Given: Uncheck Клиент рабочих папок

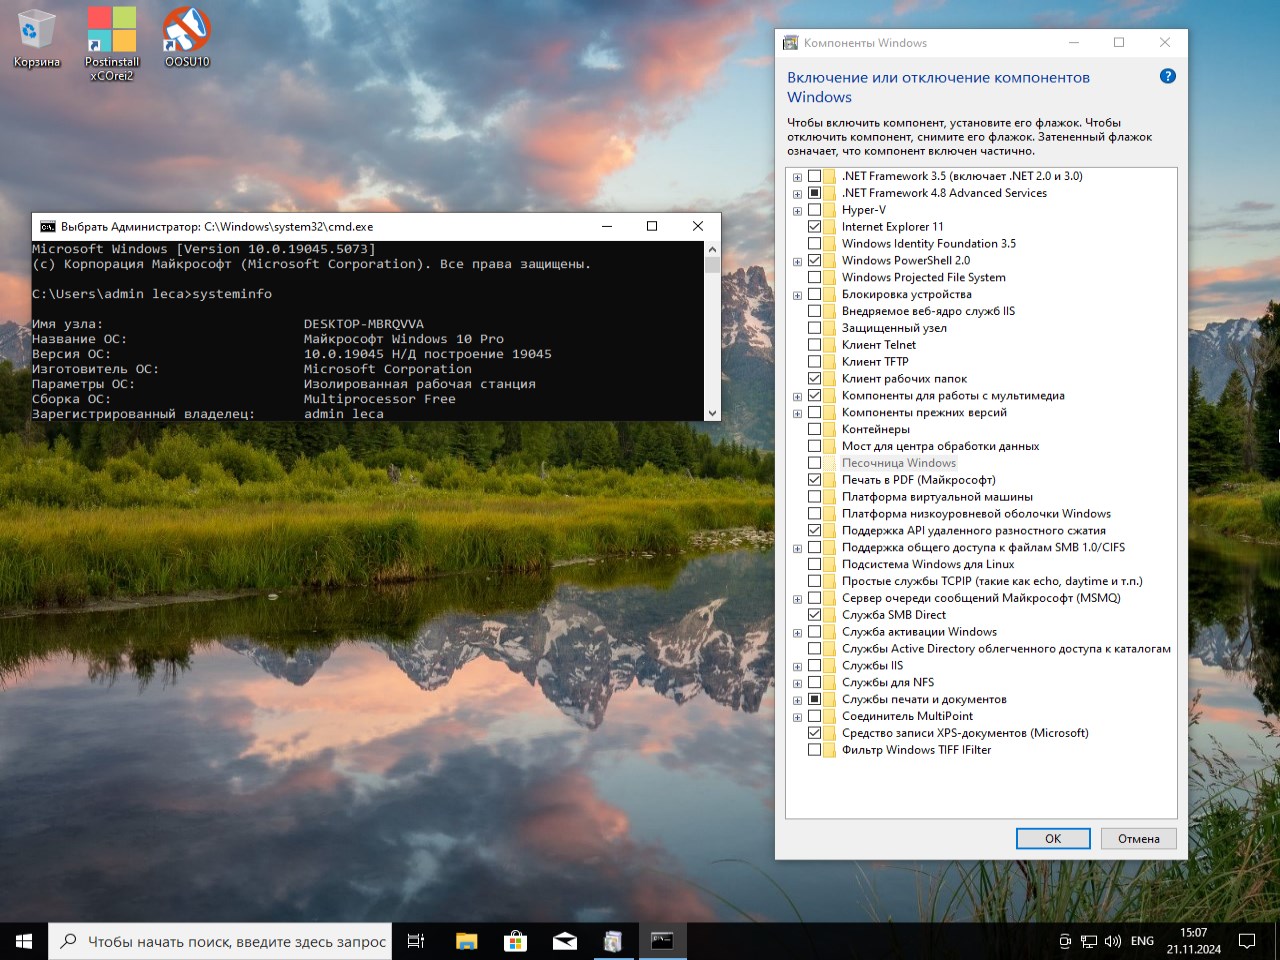Looking at the screenshot, I should [814, 379].
